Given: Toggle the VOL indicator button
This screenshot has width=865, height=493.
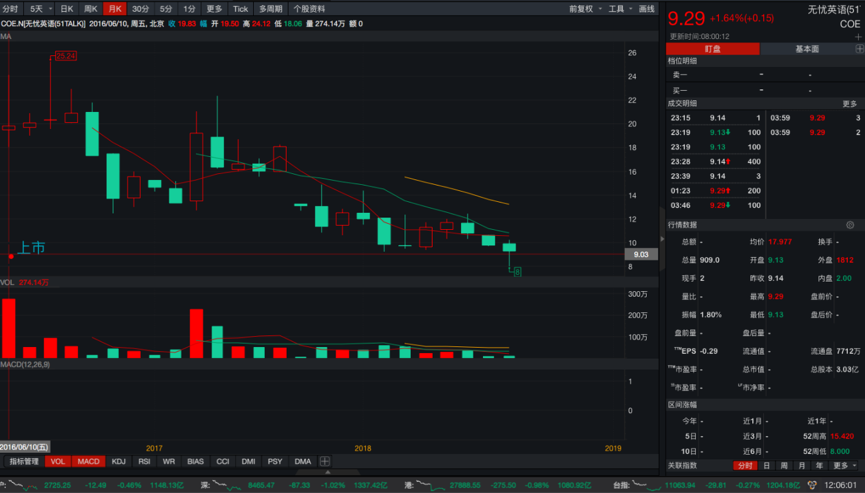Looking at the screenshot, I should [58, 461].
